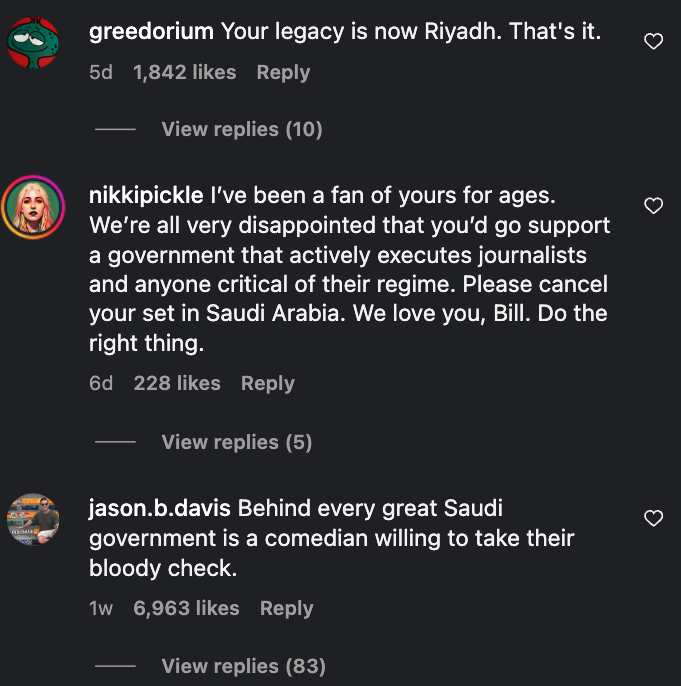Open jason.b.davis's profile avatar
Image resolution: width=681 pixels, height=686 pixels.
33,519
